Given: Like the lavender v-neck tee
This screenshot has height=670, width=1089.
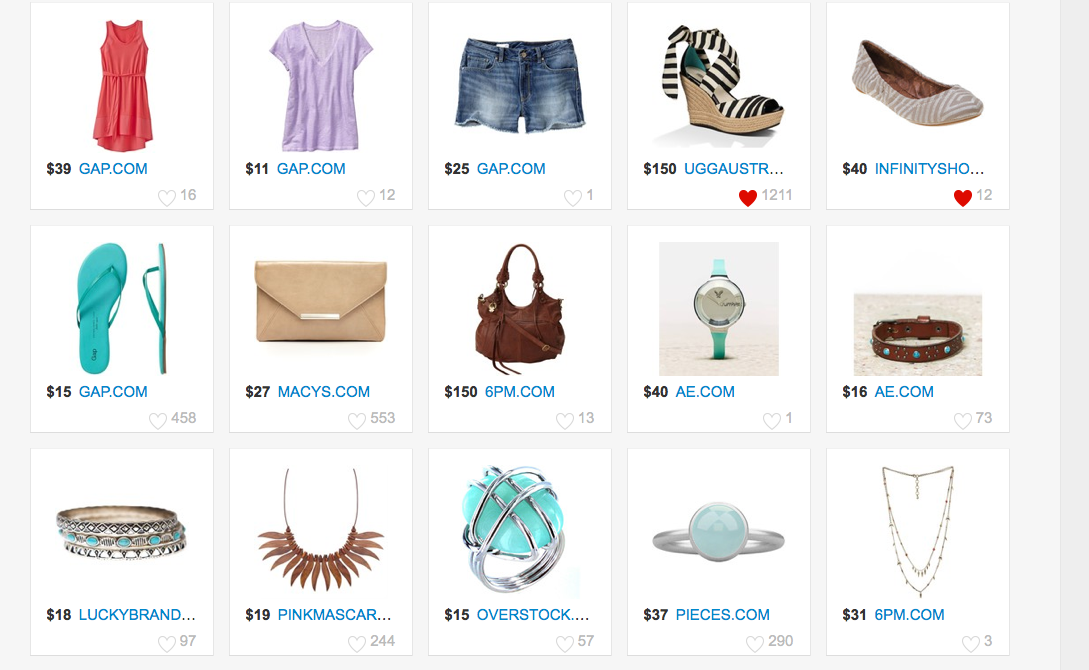Looking at the screenshot, I should [x=365, y=198].
